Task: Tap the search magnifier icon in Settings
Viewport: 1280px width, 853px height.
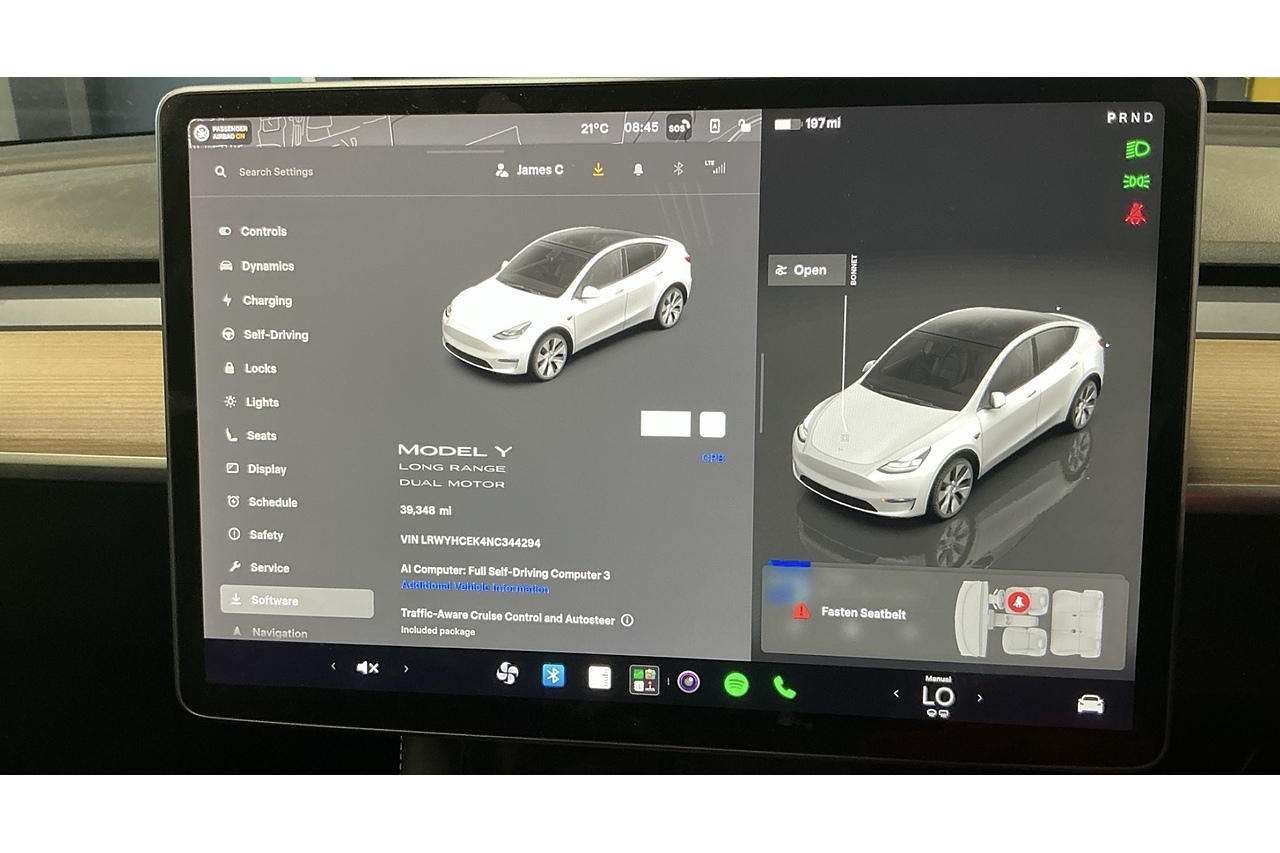Action: click(220, 172)
